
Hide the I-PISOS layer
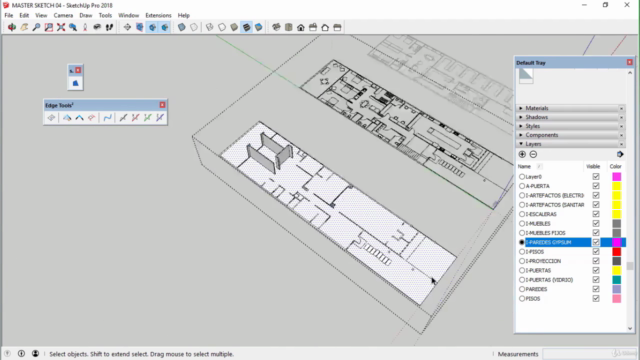point(596,251)
